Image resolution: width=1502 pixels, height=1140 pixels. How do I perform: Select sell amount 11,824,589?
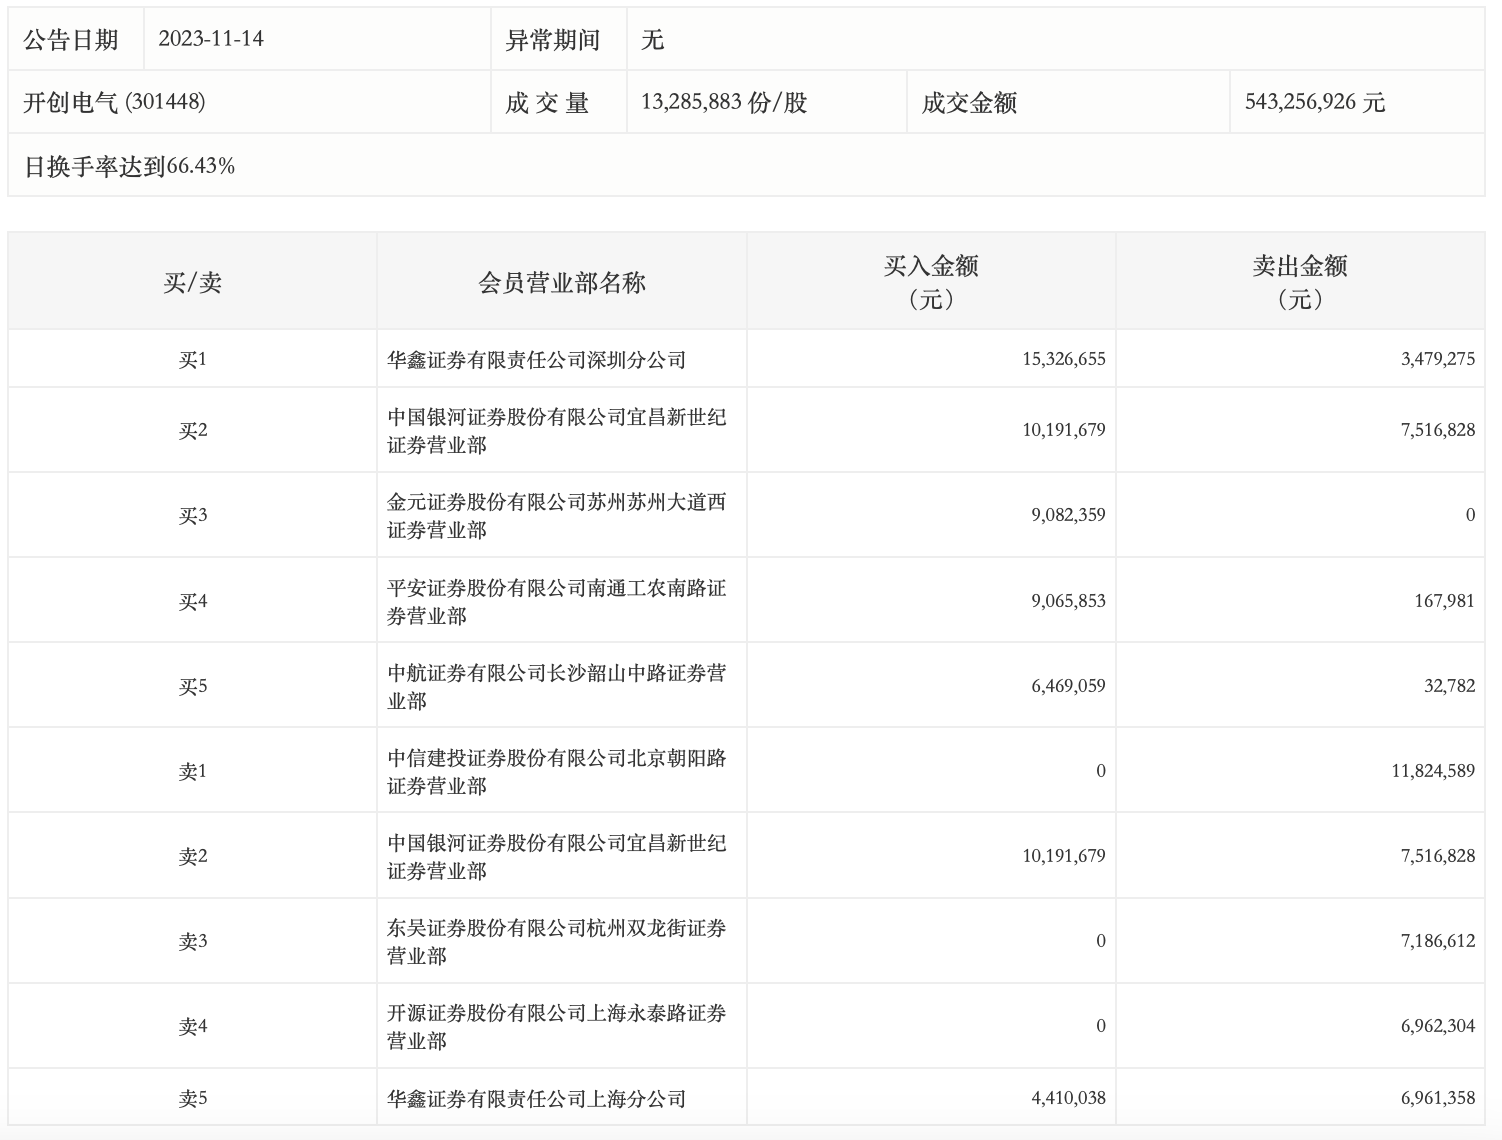coord(1433,771)
